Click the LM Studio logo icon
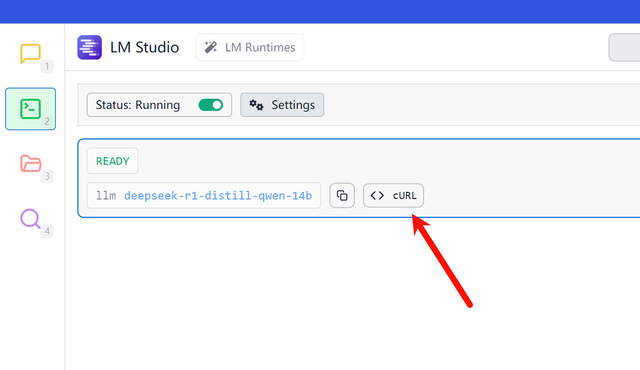640x370 pixels. (x=89, y=47)
